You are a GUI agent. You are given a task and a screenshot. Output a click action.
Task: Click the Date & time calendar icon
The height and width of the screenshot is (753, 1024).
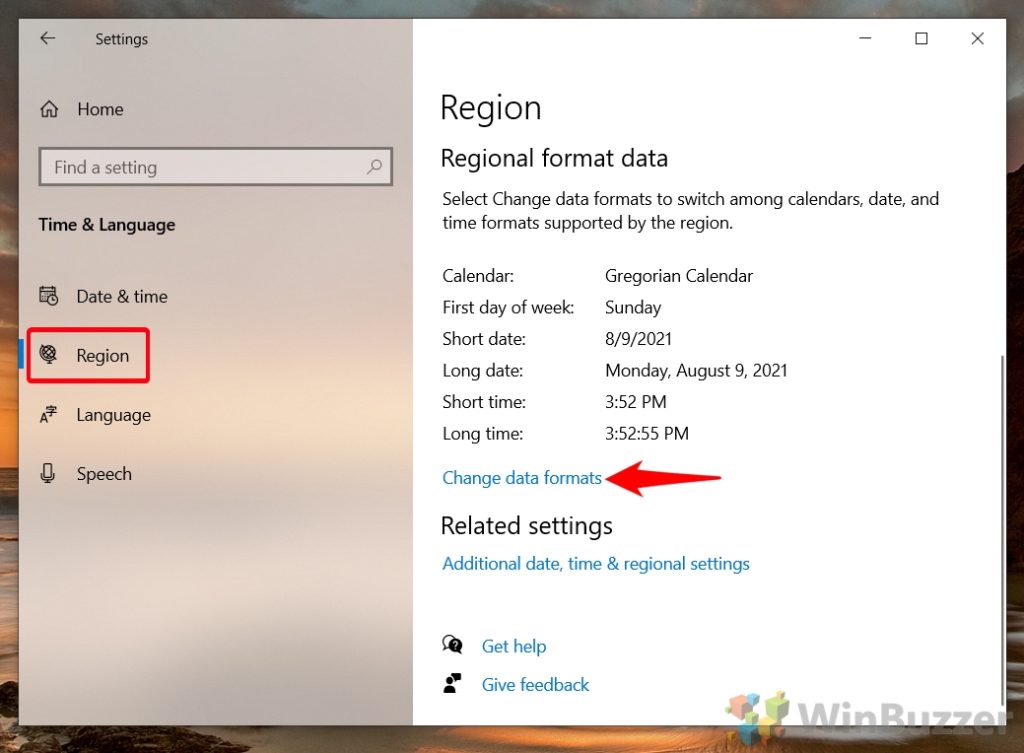[48, 296]
